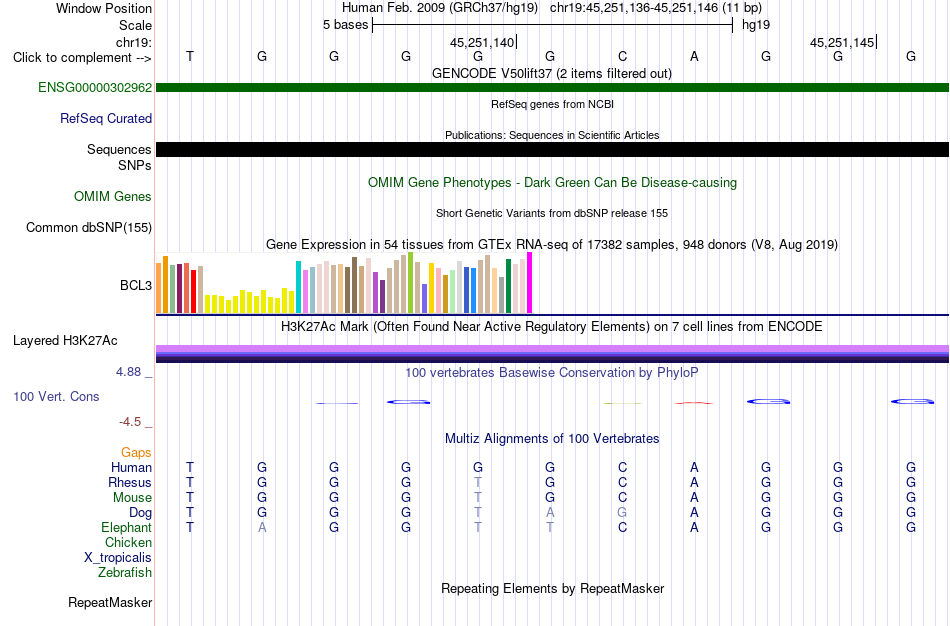
Task: Click the hg19 label beside scale bar
Action: coord(756,25)
